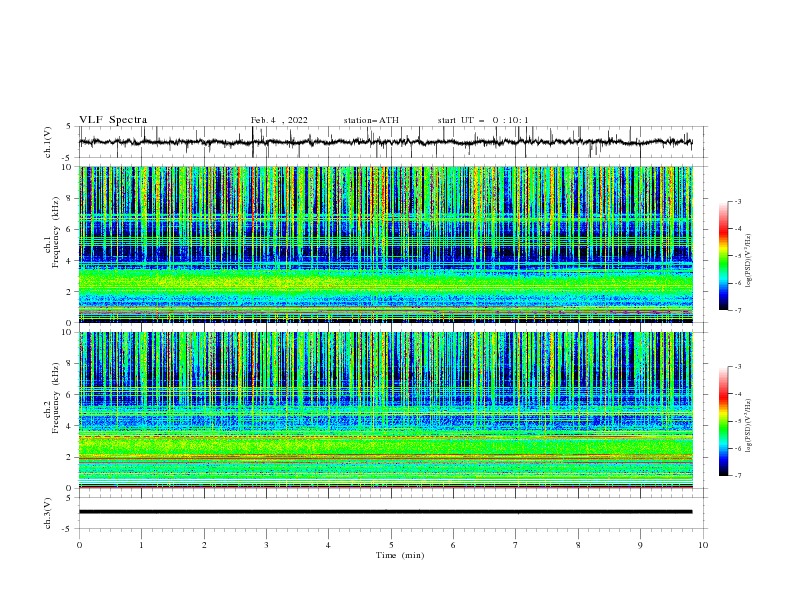Click the "8" kHz tick of ch.1 spectrogram
Screen dimensions: 792x612
pos(70,198)
